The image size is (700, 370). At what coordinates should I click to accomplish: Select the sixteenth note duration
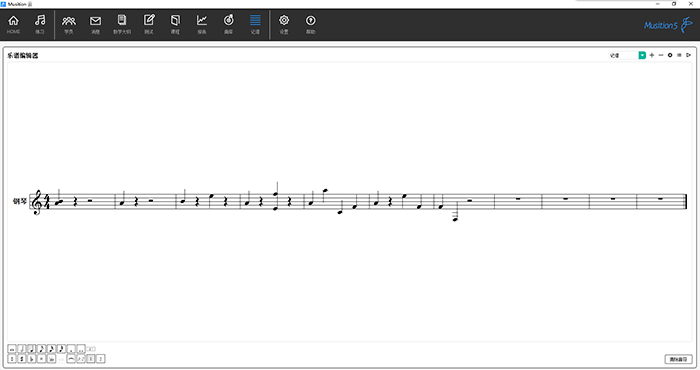point(51,349)
